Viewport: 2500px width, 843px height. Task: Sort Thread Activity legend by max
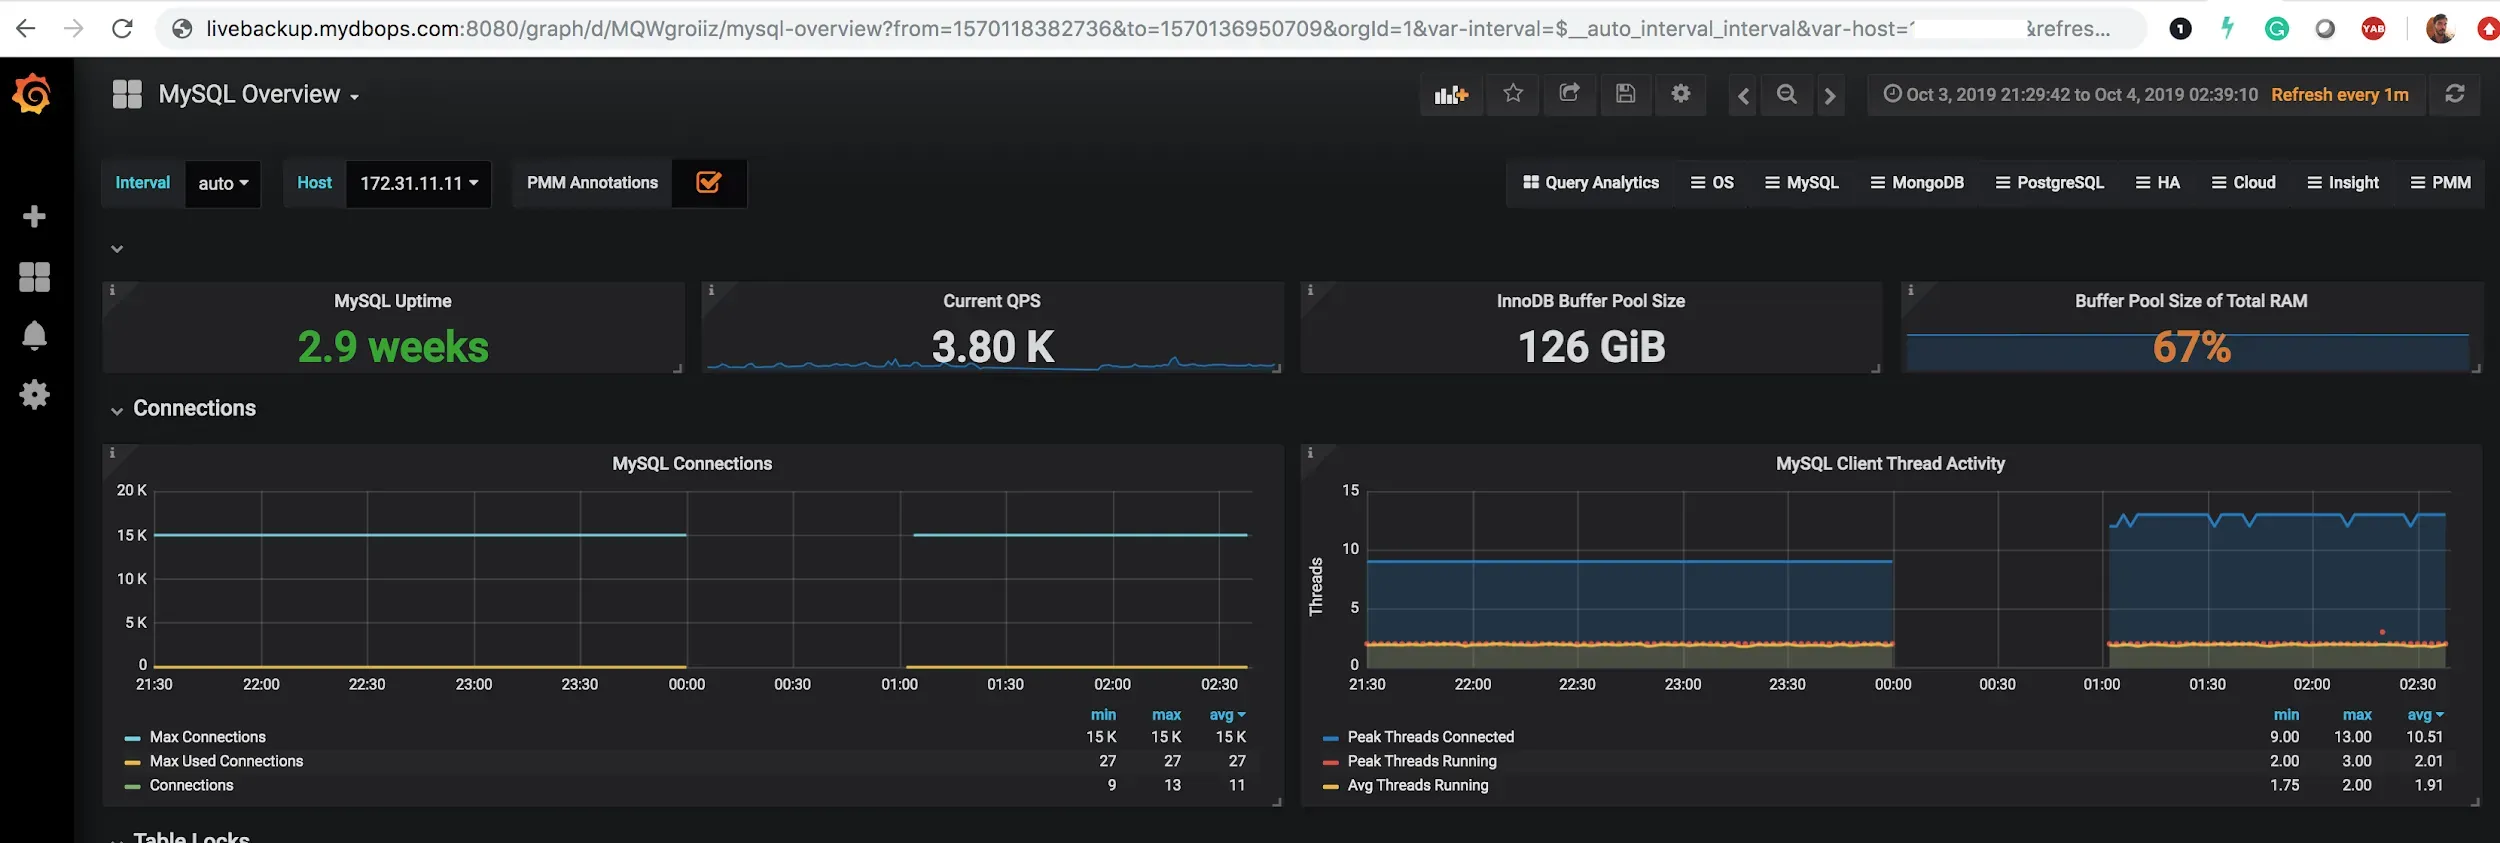(2356, 715)
